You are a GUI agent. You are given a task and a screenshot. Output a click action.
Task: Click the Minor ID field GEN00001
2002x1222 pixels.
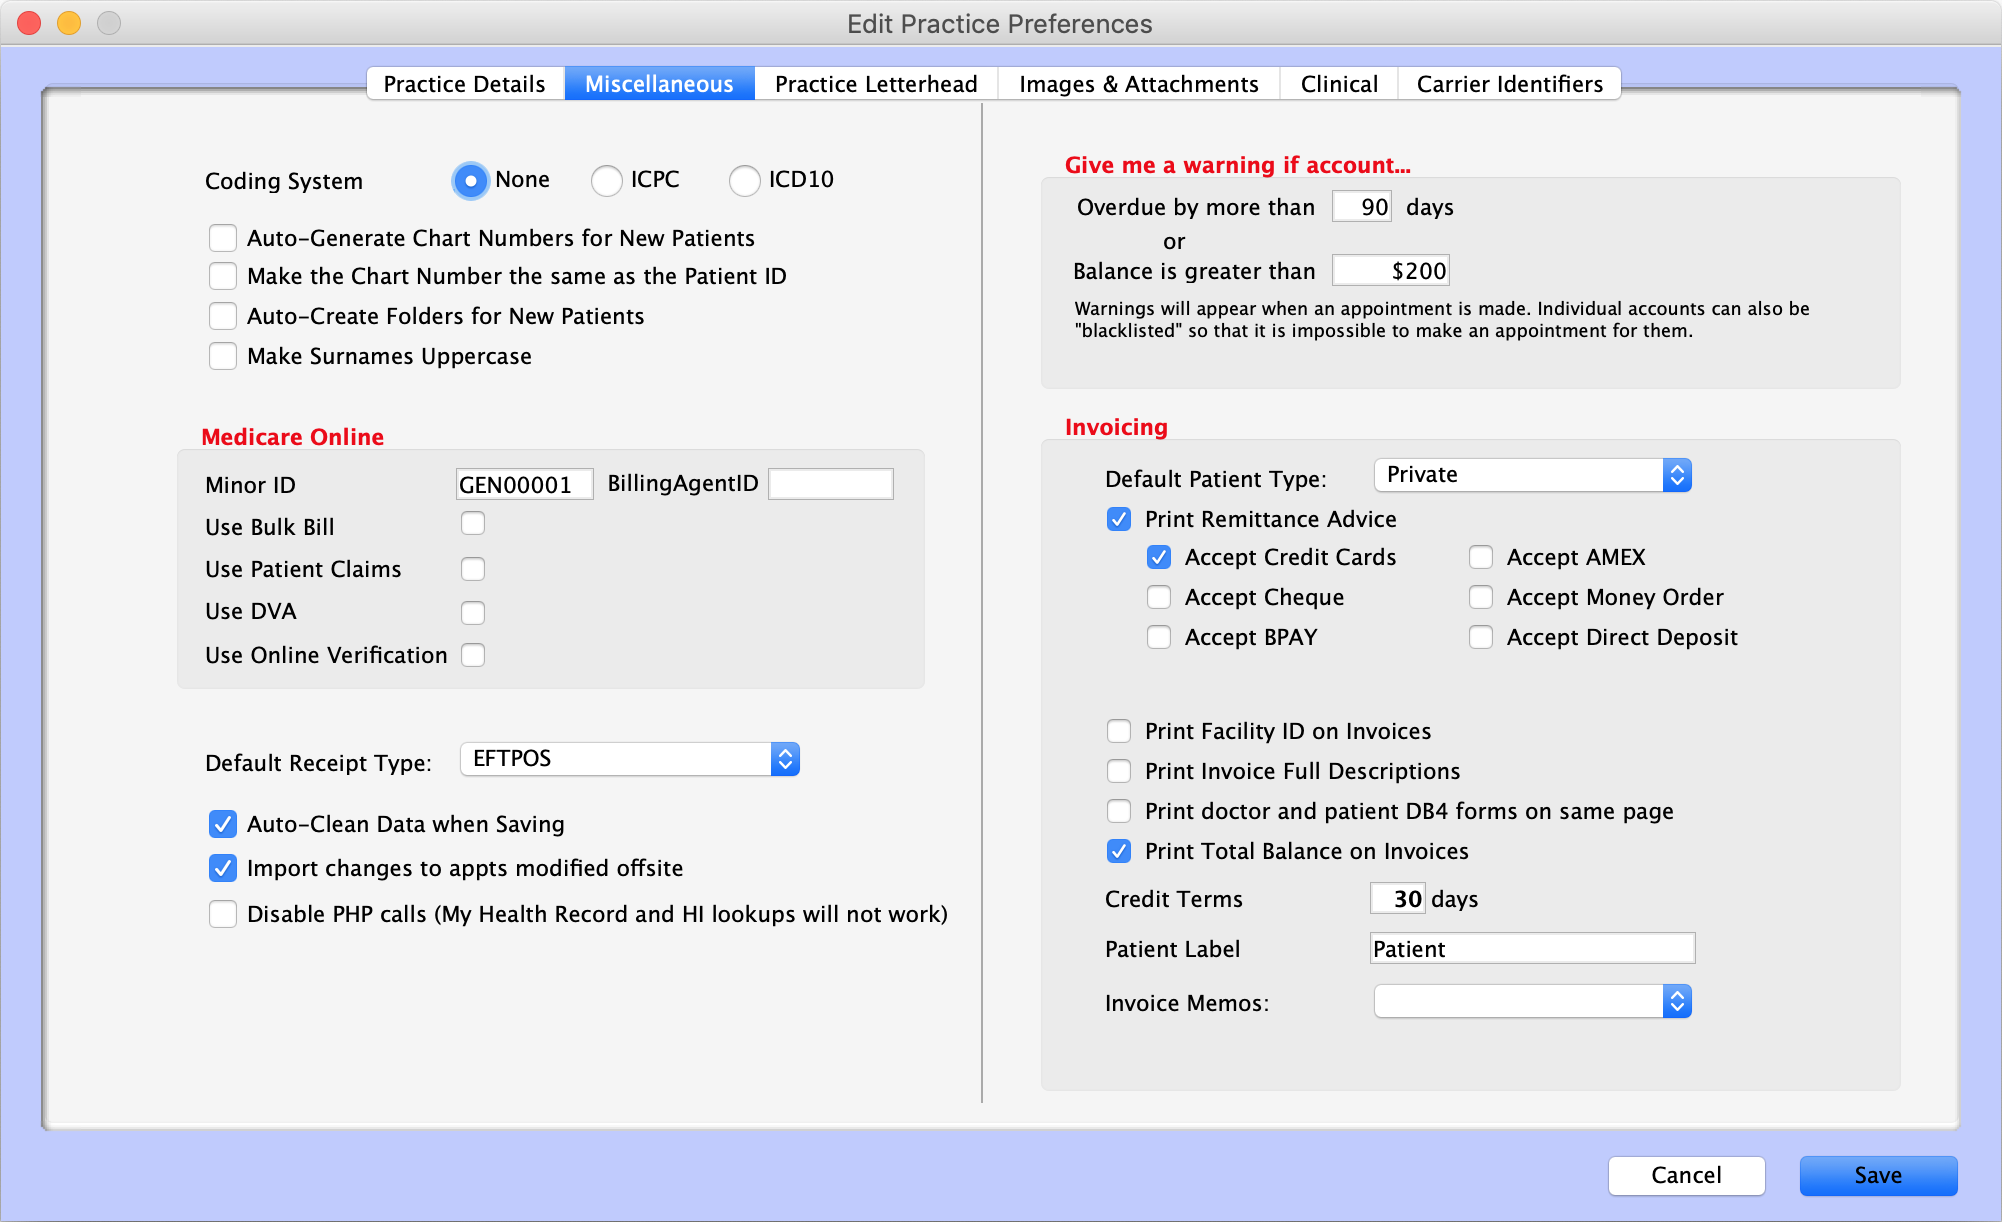tap(524, 485)
